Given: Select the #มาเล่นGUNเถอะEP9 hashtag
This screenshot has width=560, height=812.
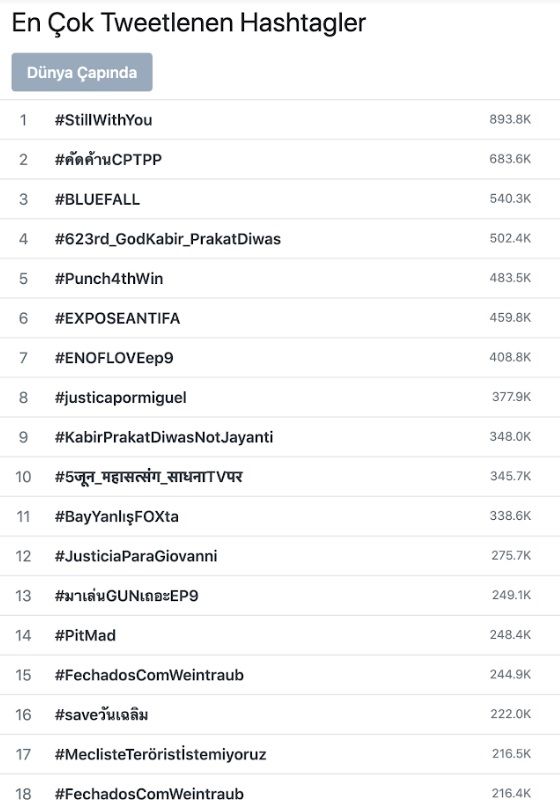Looking at the screenshot, I should (x=126, y=596).
